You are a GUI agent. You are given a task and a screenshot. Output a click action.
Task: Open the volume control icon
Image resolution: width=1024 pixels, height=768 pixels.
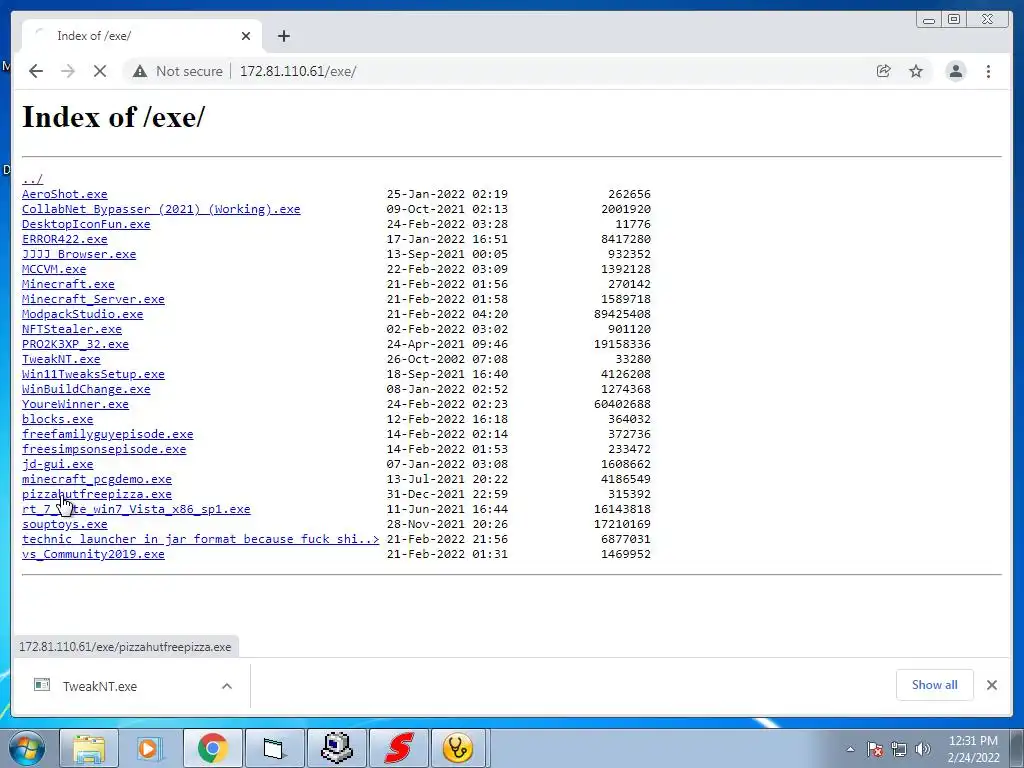923,749
